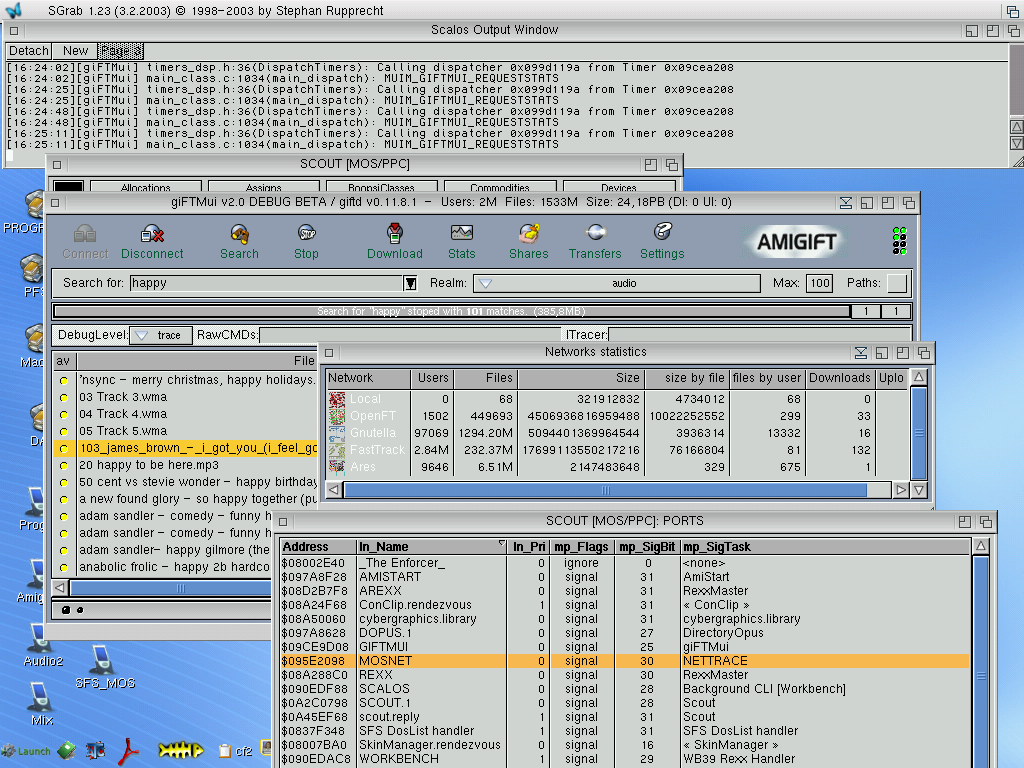Open the Stats toolbar icon
This screenshot has height=768, width=1024.
(462, 232)
